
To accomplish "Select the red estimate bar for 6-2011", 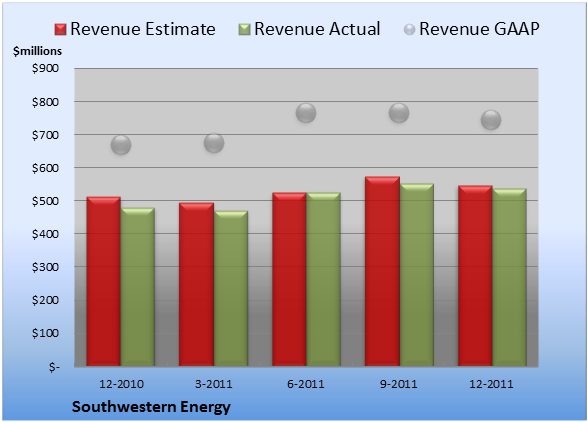I will pyautogui.click(x=289, y=279).
